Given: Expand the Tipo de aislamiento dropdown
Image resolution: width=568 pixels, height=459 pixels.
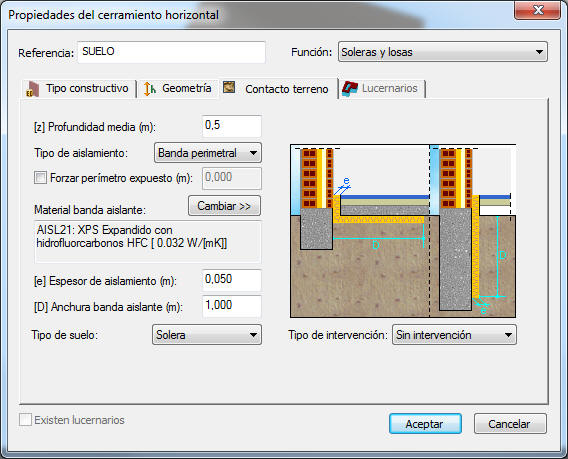Looking at the screenshot, I should pos(208,153).
